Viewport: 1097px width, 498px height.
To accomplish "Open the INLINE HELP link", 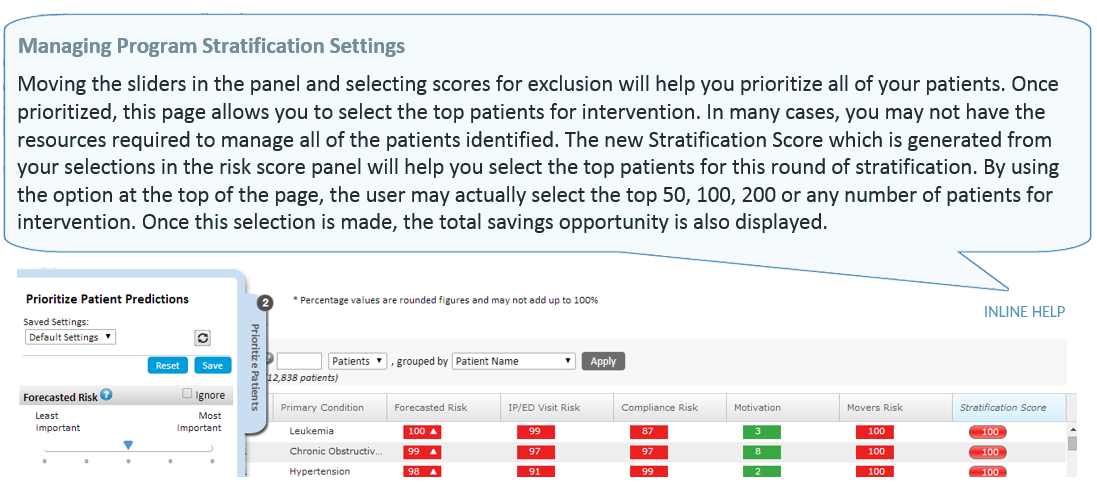I will tap(1024, 312).
